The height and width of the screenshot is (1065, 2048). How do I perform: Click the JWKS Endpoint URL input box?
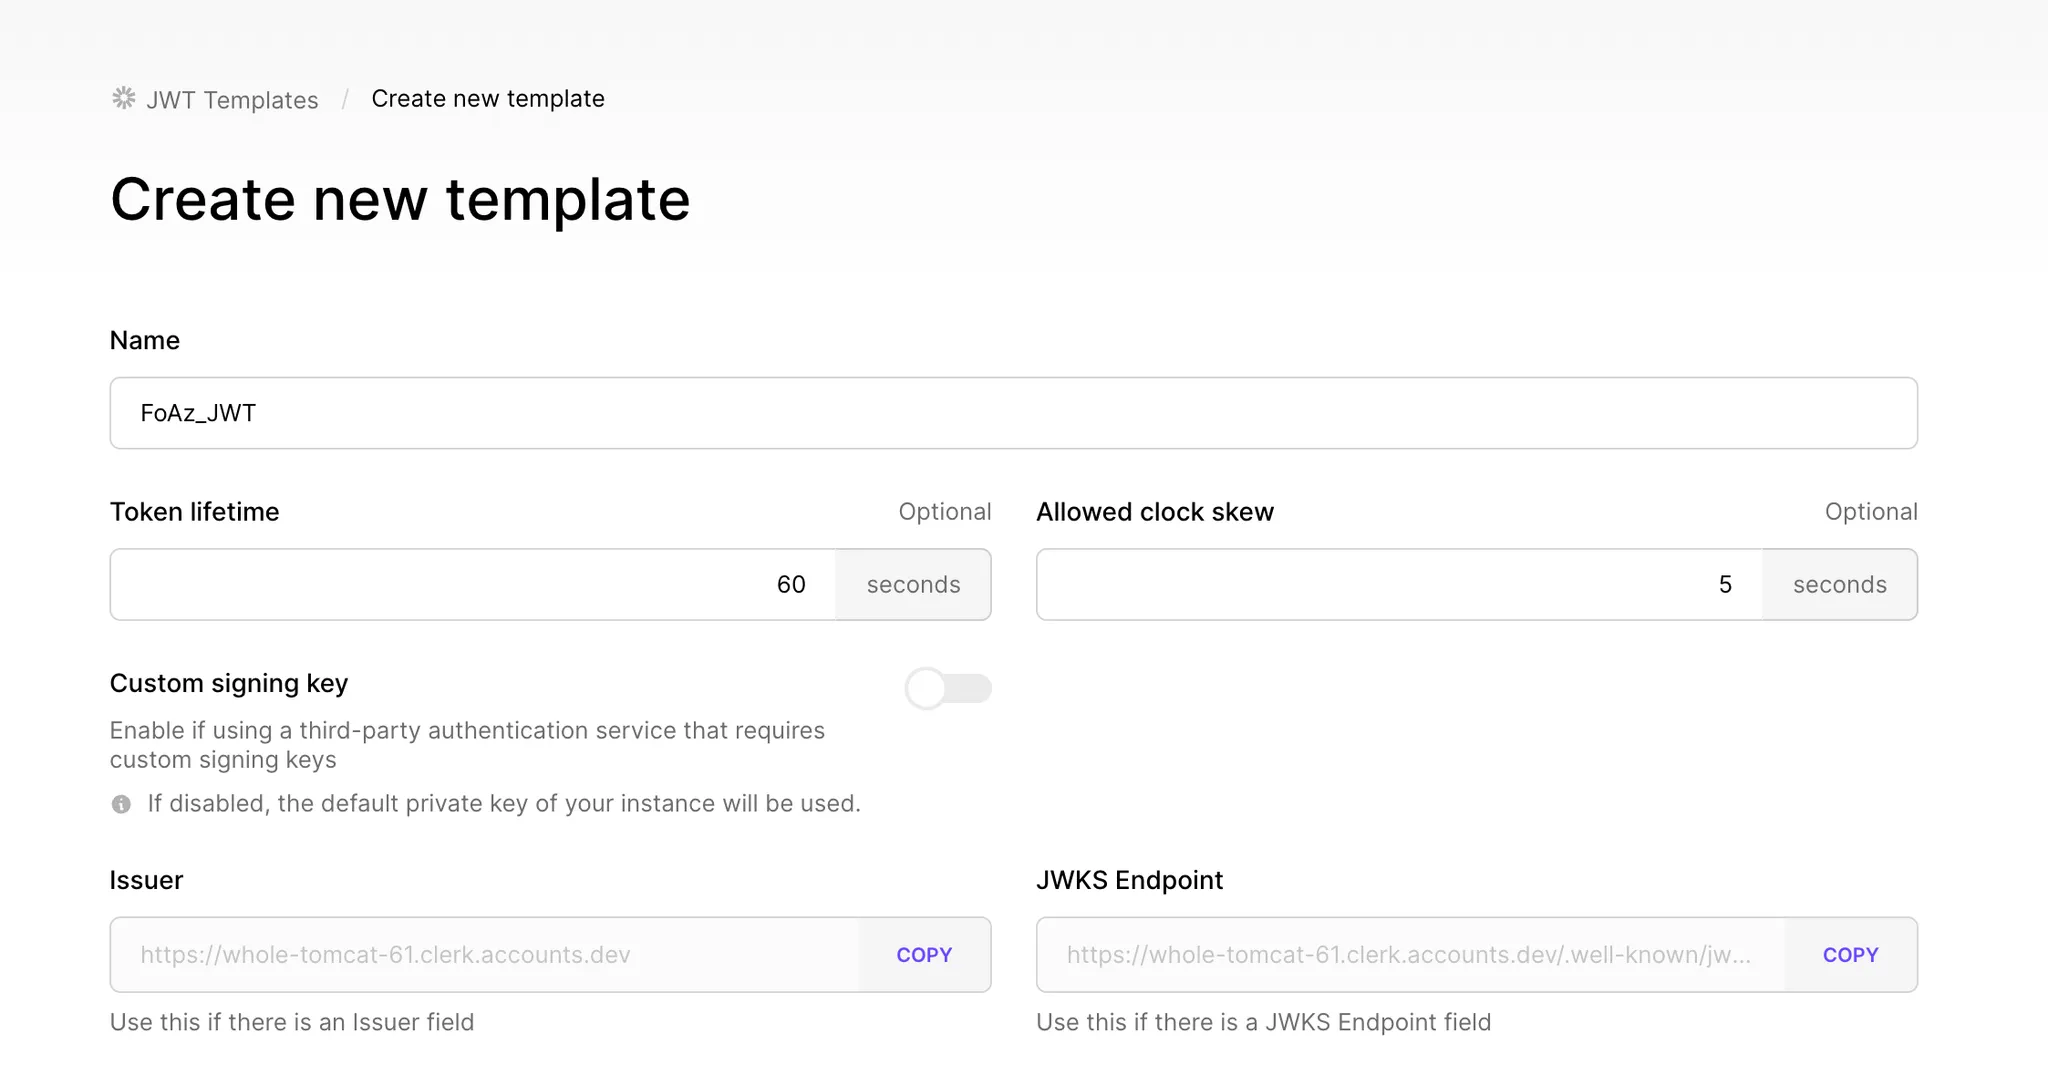click(x=1400, y=955)
